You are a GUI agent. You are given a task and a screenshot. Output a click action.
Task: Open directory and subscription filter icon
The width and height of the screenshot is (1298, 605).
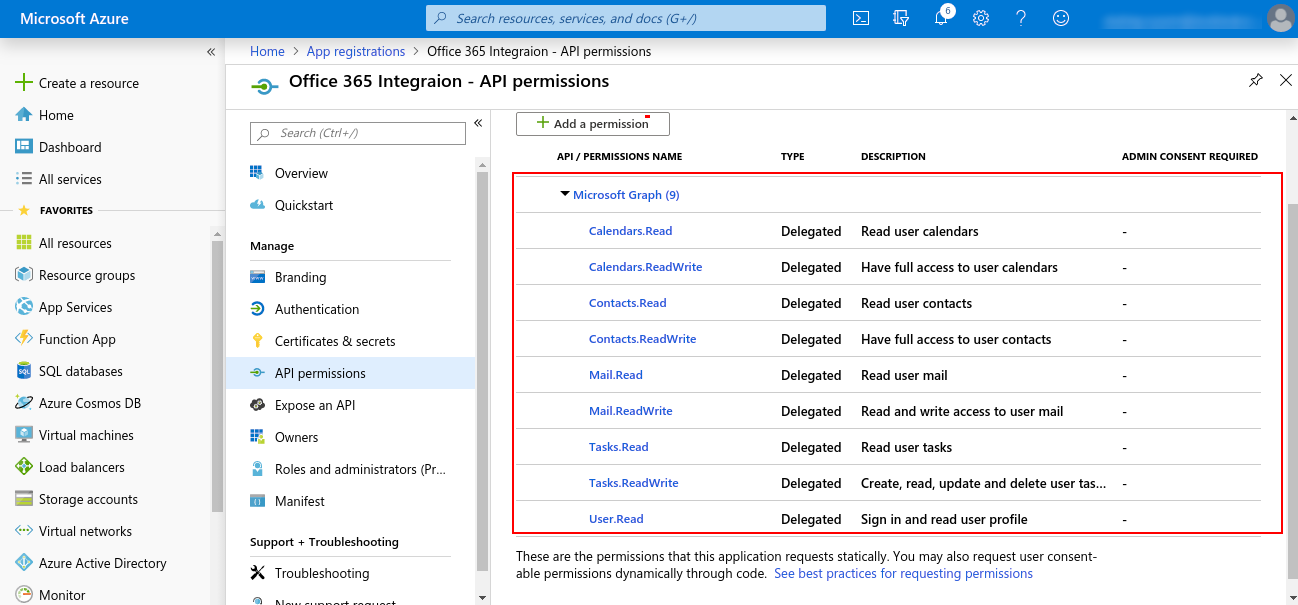(x=901, y=18)
